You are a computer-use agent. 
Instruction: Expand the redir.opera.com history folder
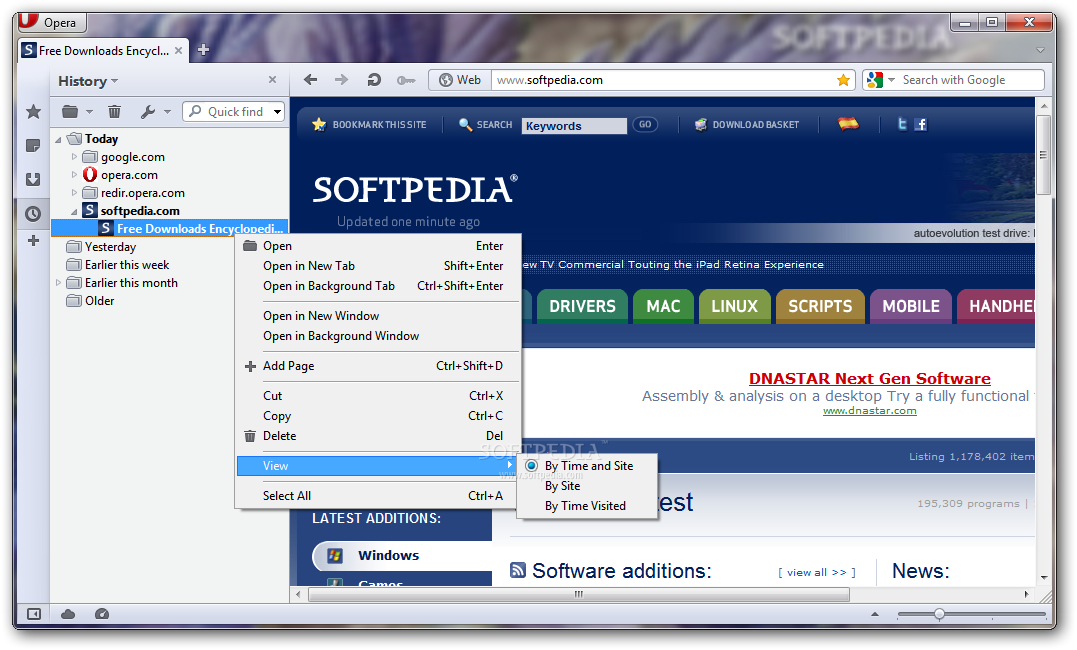pos(74,192)
